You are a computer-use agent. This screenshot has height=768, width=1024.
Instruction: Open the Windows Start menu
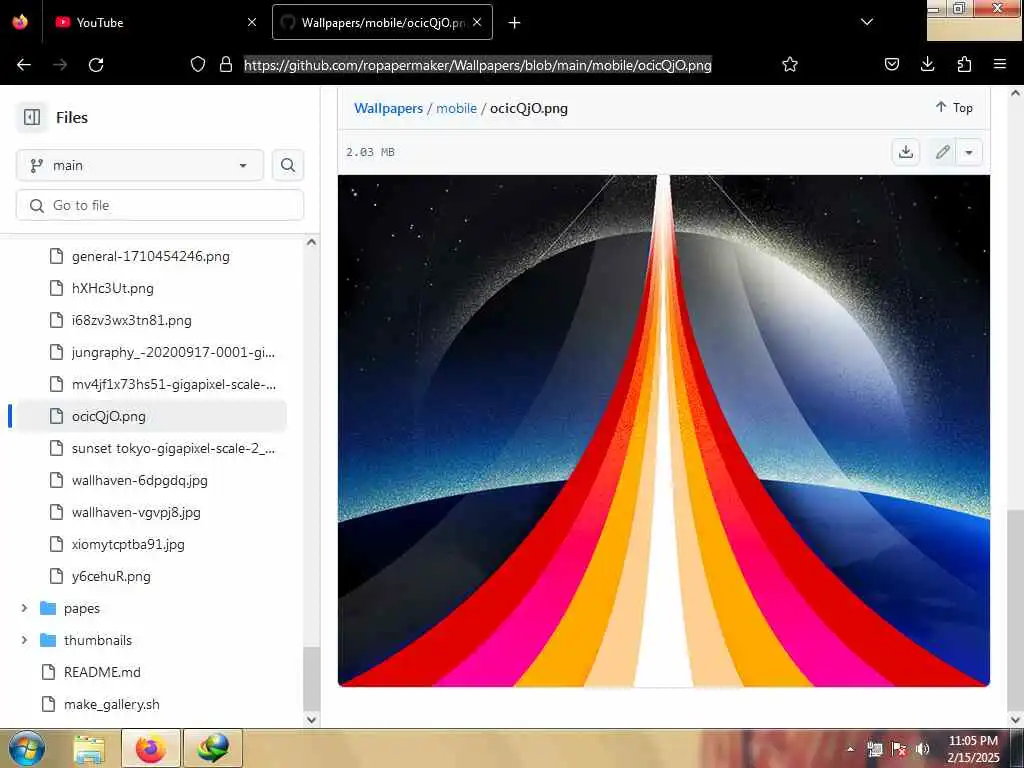point(27,748)
